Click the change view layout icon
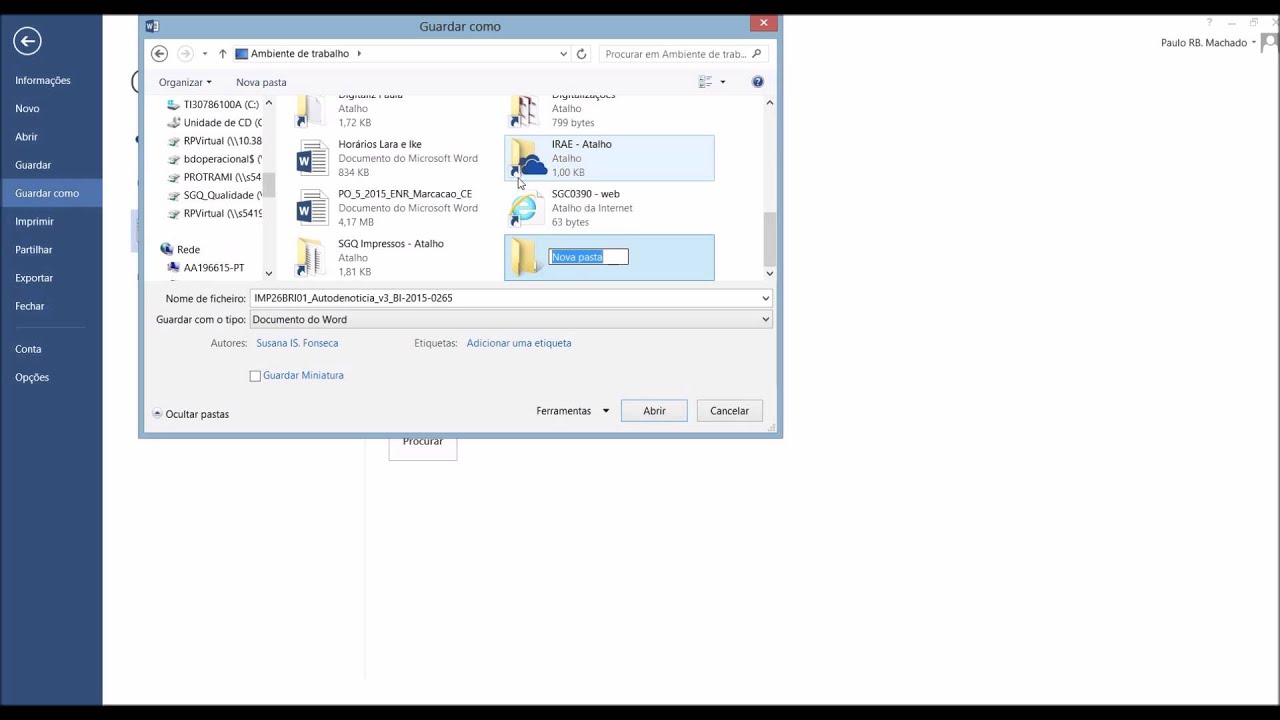The image size is (1280, 720). 705,82
